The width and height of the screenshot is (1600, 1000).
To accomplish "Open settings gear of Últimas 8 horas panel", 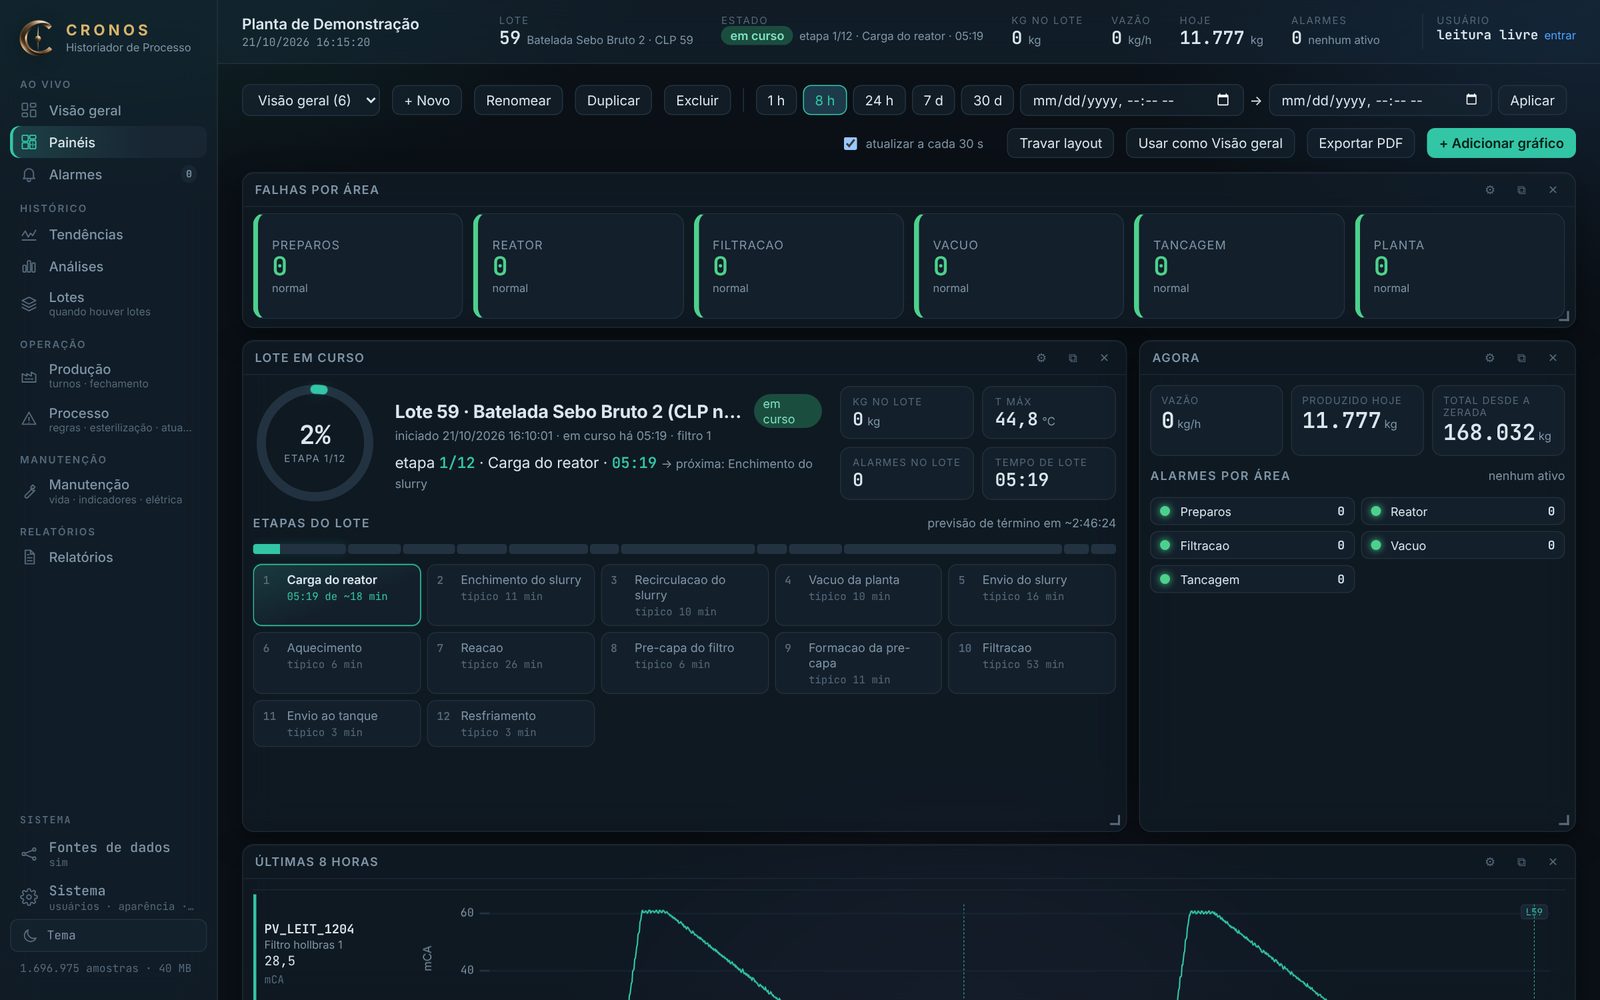I will 1490,862.
